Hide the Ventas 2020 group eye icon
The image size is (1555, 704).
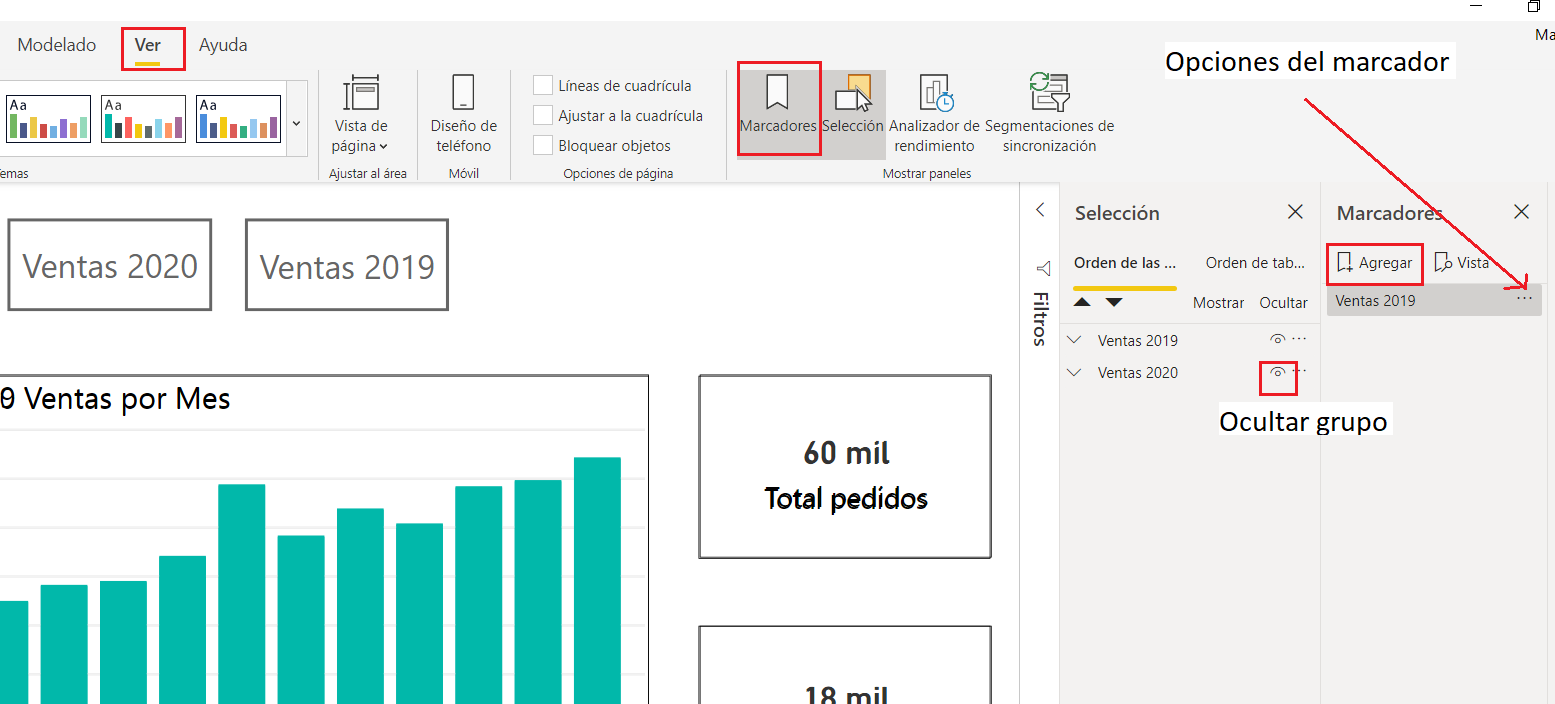coord(1277,372)
